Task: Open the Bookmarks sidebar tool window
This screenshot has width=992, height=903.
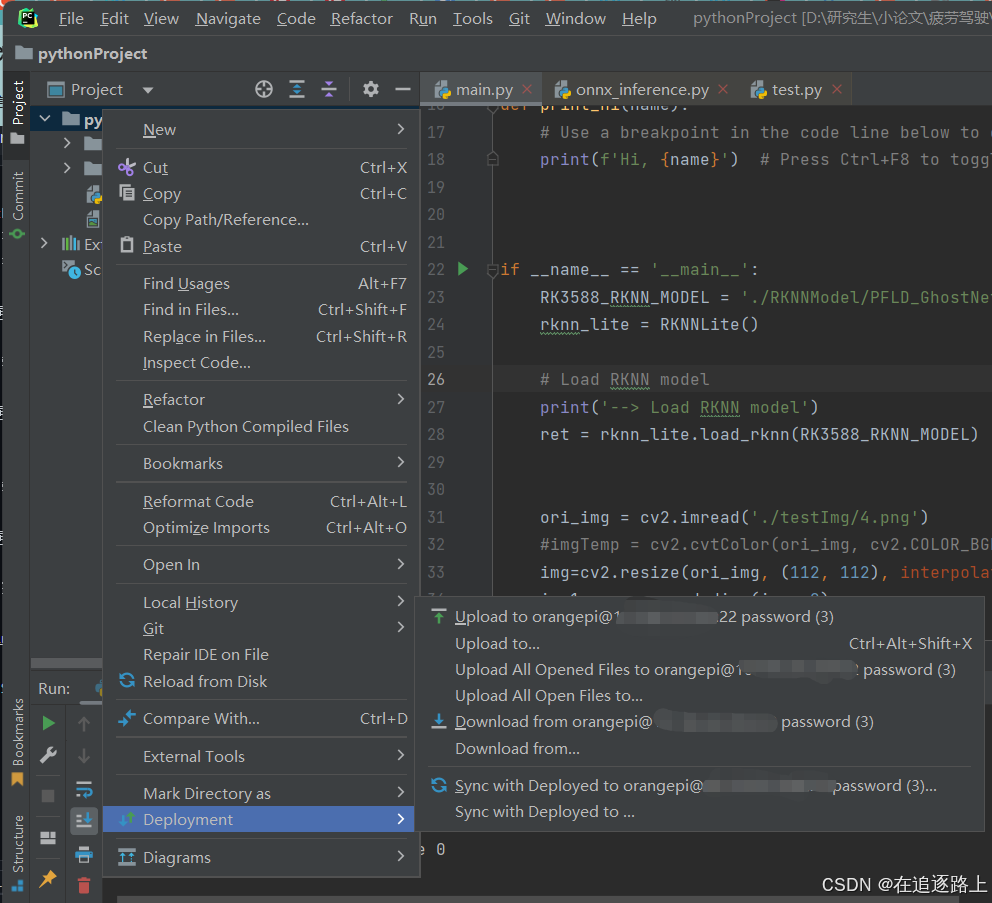Action: (18, 742)
